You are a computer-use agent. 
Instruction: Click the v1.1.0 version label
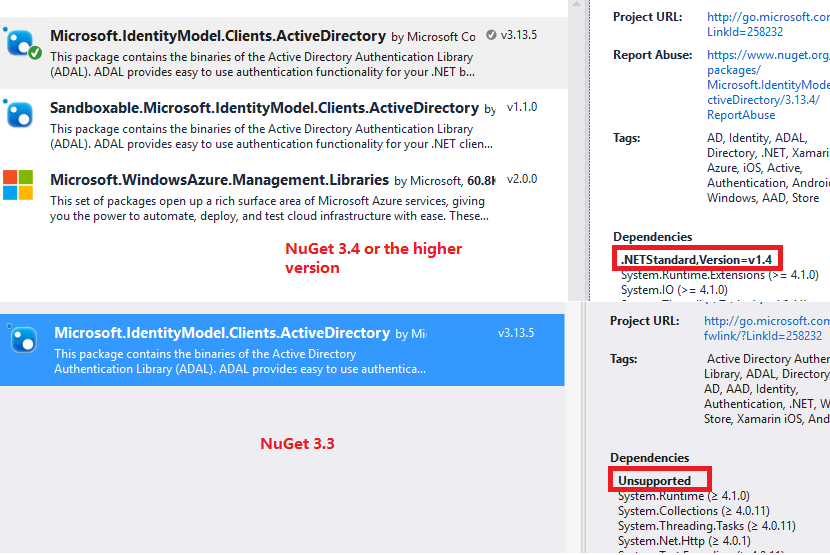coord(522,108)
